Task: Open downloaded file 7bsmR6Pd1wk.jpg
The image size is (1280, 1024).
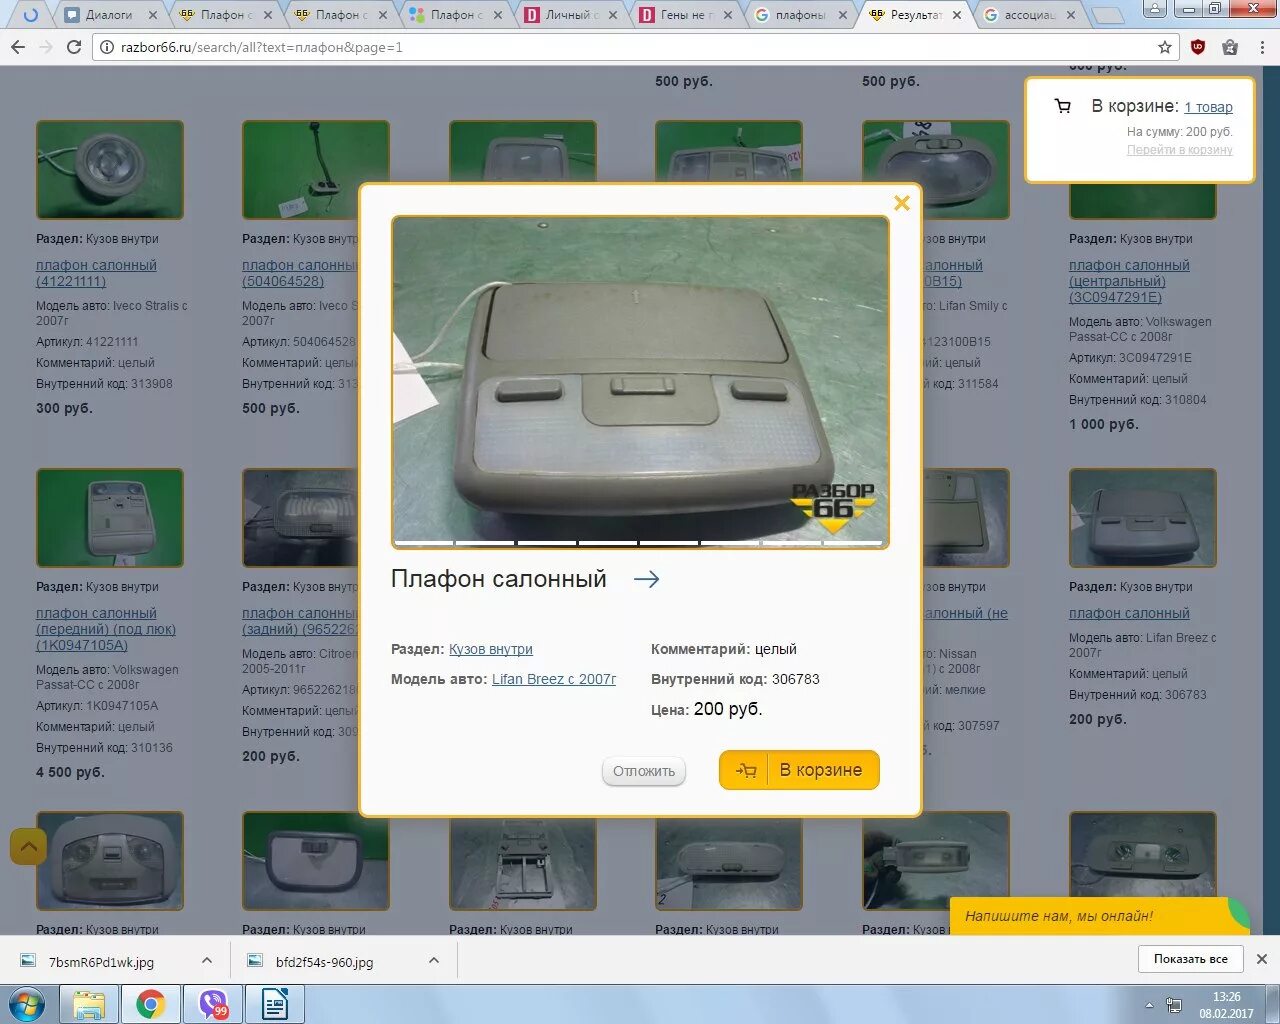Action: (x=100, y=962)
